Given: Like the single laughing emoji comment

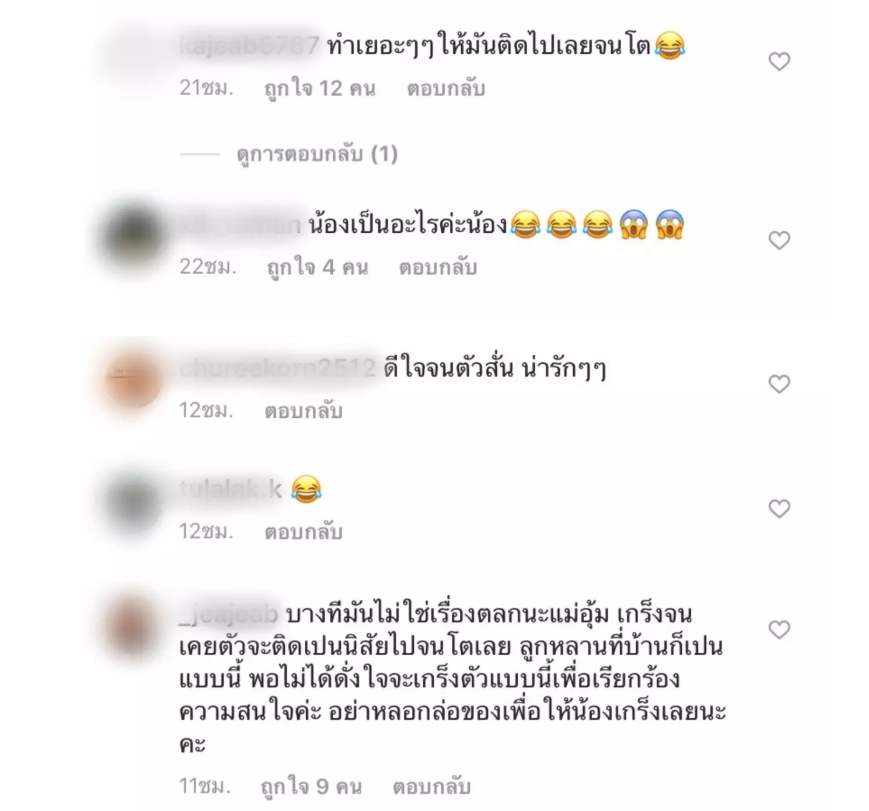Looking at the screenshot, I should pyautogui.click(x=779, y=508).
